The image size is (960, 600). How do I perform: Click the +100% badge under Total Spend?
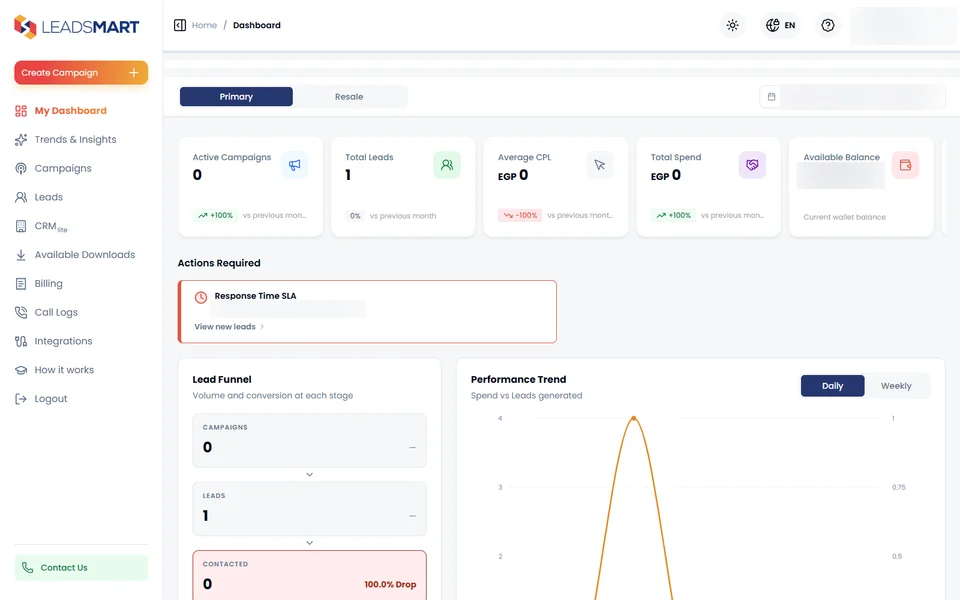pos(673,216)
